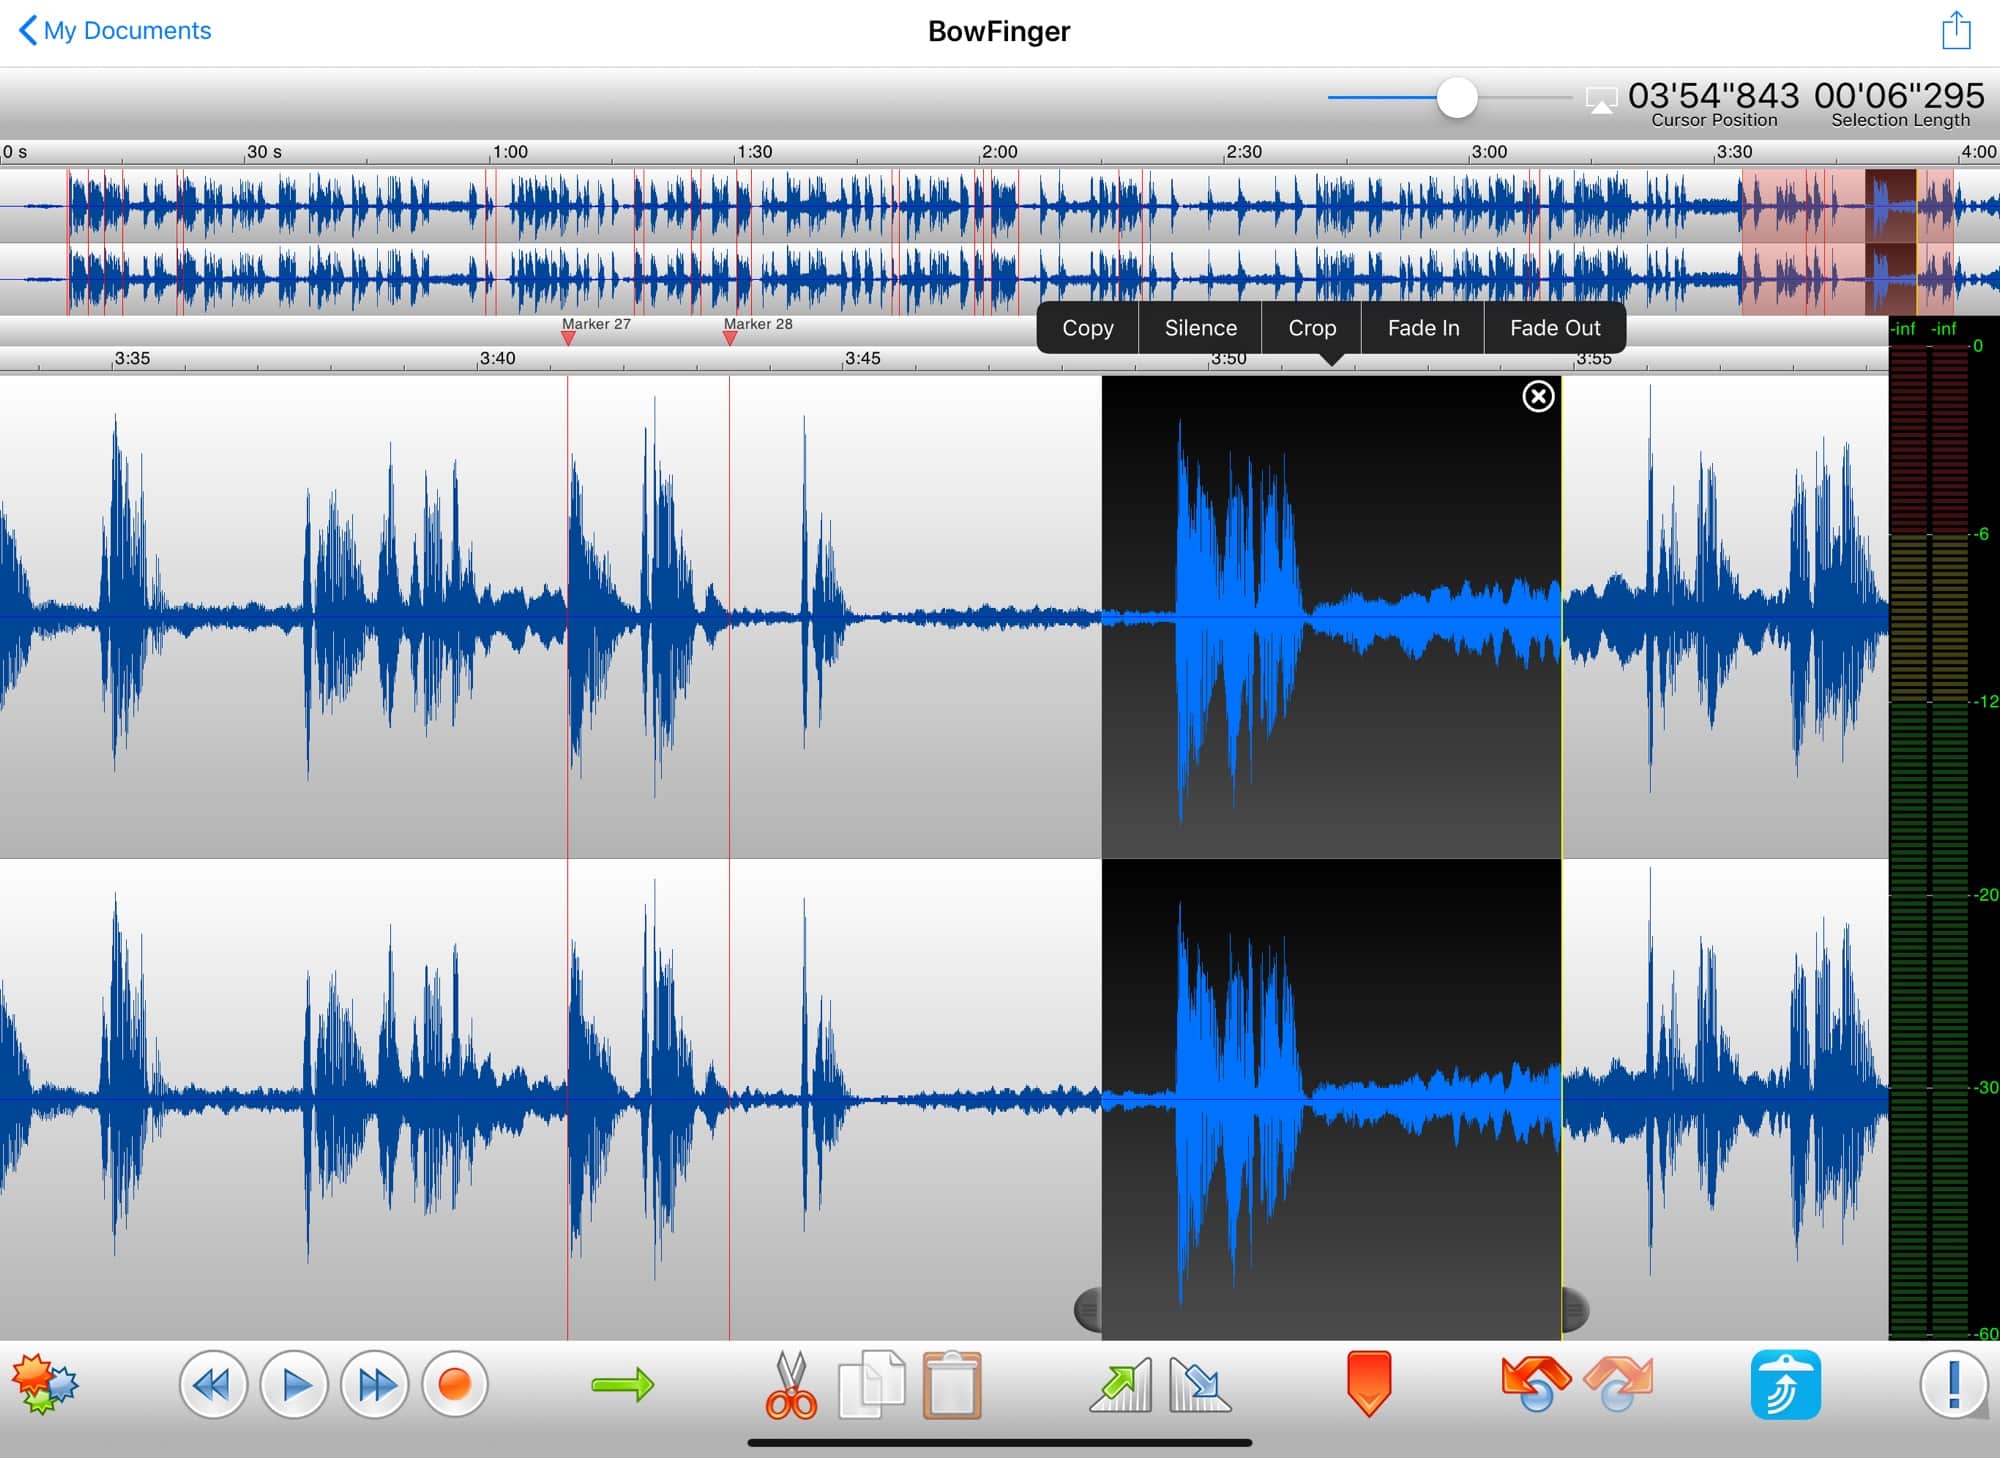Click the zoom slider knob
Viewport: 2000px width, 1458px height.
(x=1457, y=98)
